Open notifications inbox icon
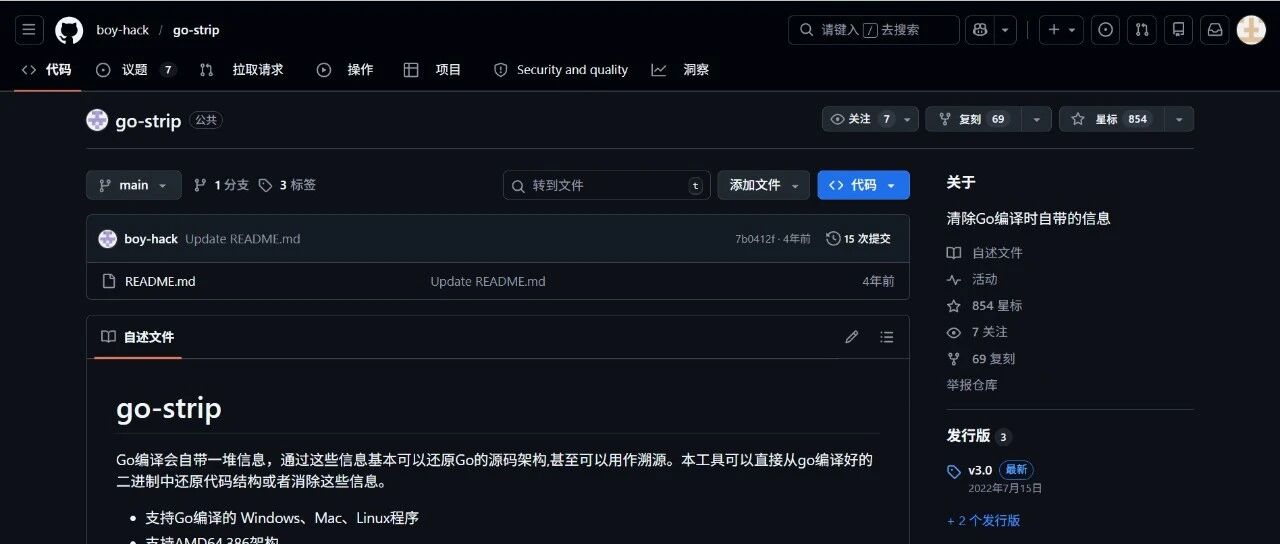The image size is (1280, 544). (1215, 30)
